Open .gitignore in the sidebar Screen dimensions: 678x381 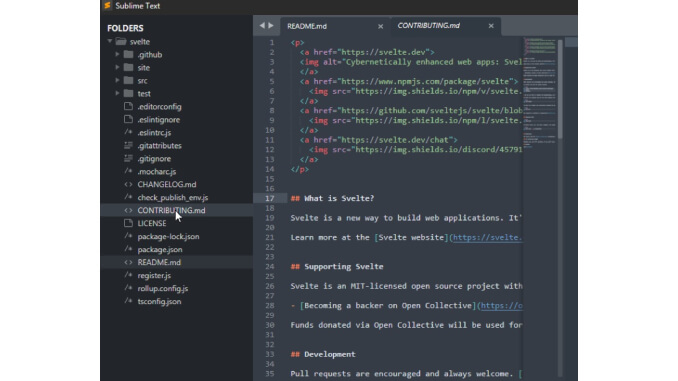(x=154, y=159)
